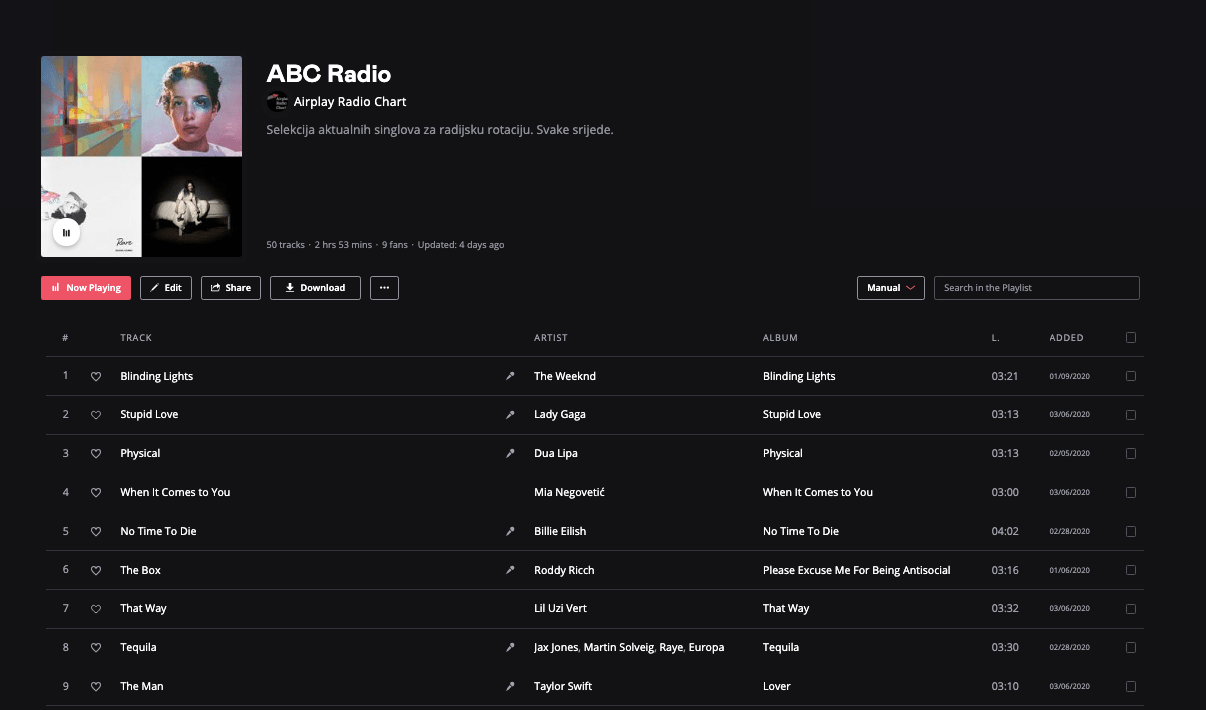This screenshot has width=1206, height=710.
Task: Open the Share button
Action: pyautogui.click(x=231, y=288)
